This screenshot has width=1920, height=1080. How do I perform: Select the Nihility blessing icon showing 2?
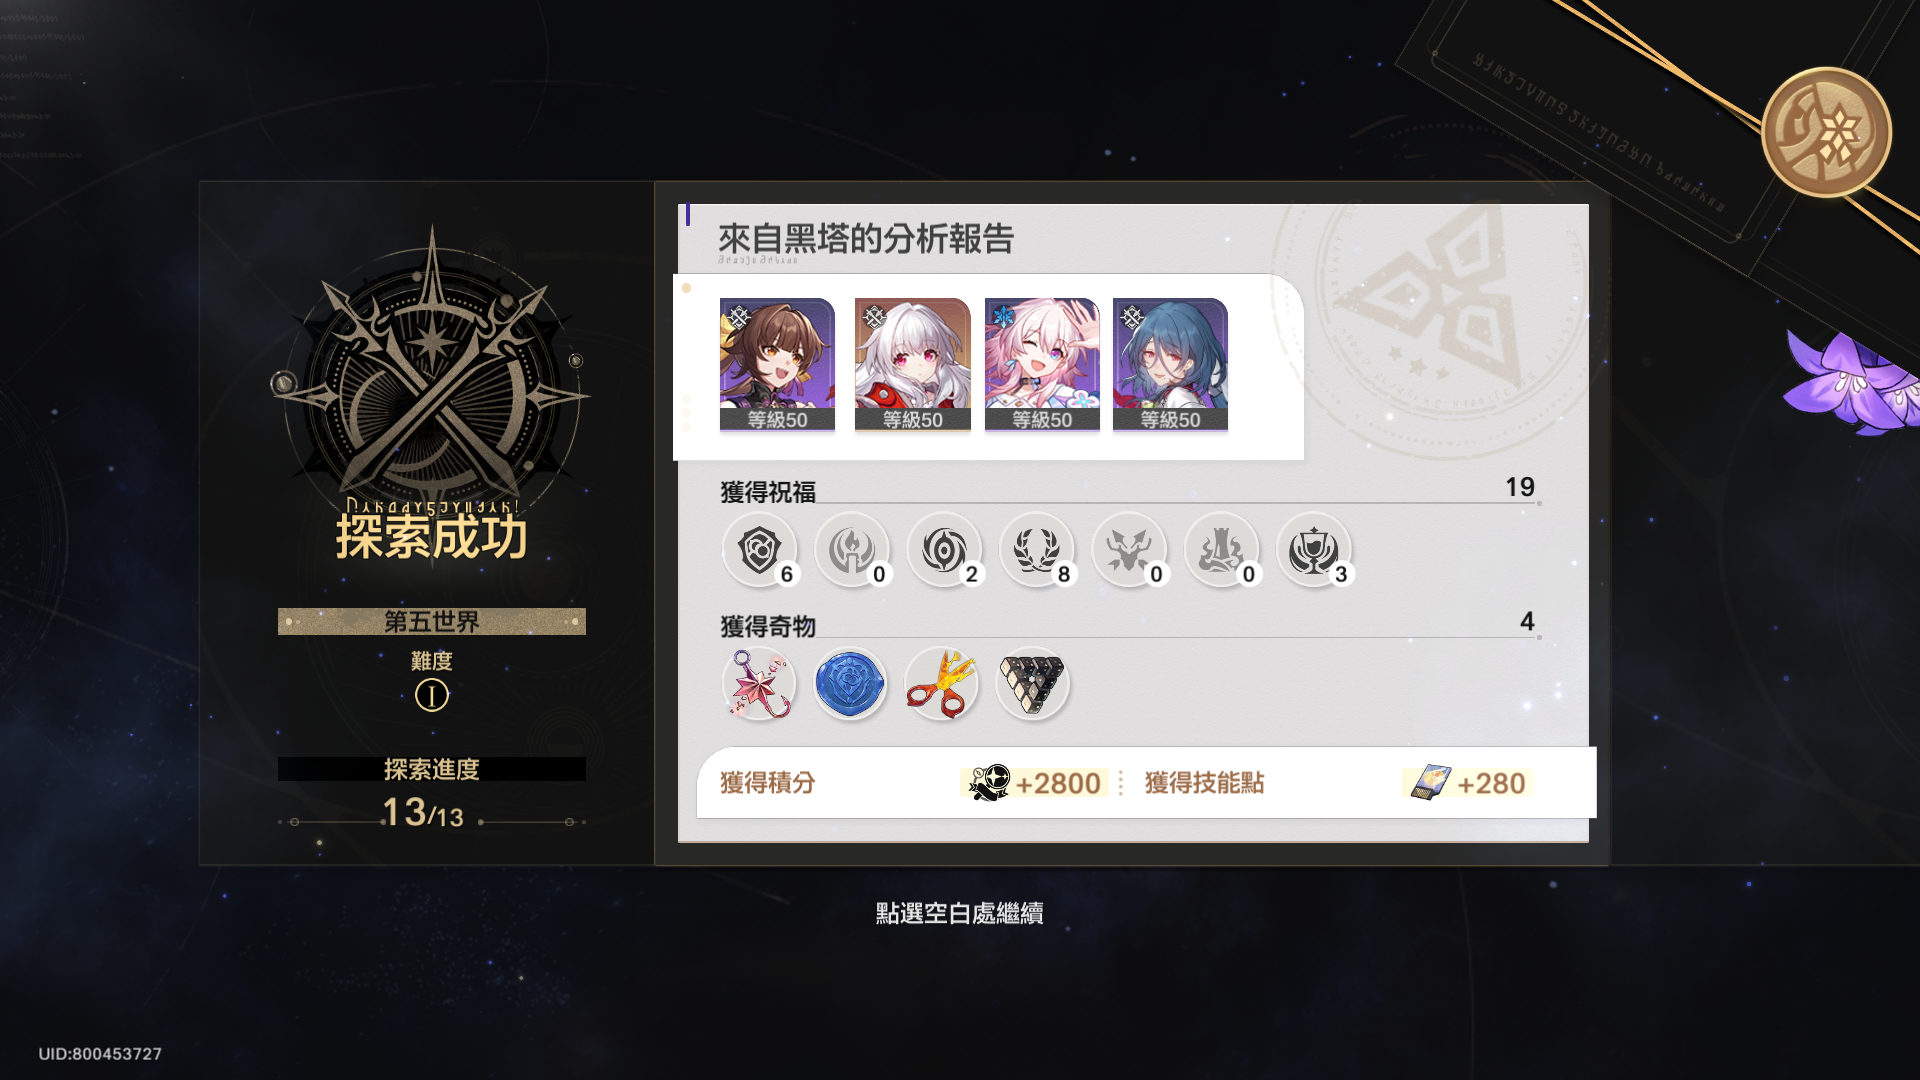click(944, 550)
